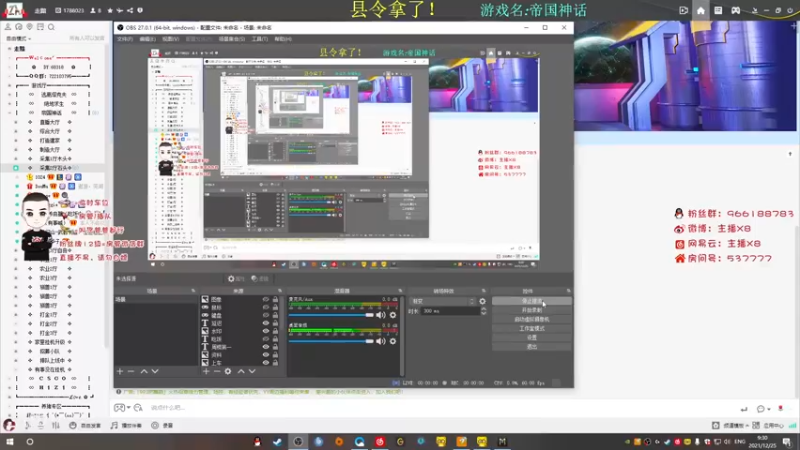Open the home icon in YY top right

point(701,10)
